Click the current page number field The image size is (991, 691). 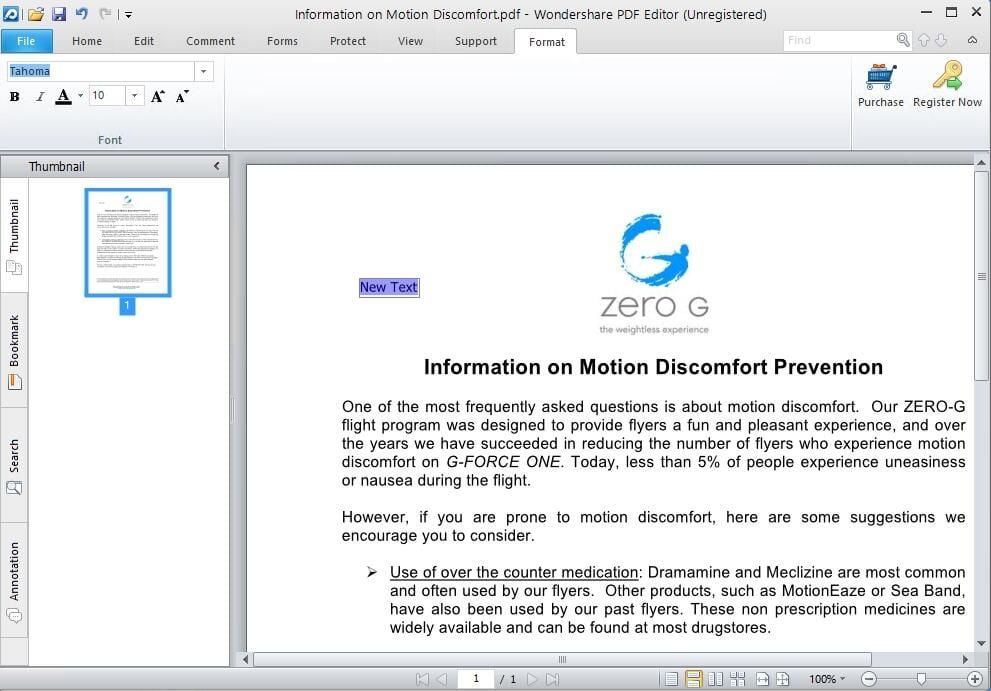476,679
